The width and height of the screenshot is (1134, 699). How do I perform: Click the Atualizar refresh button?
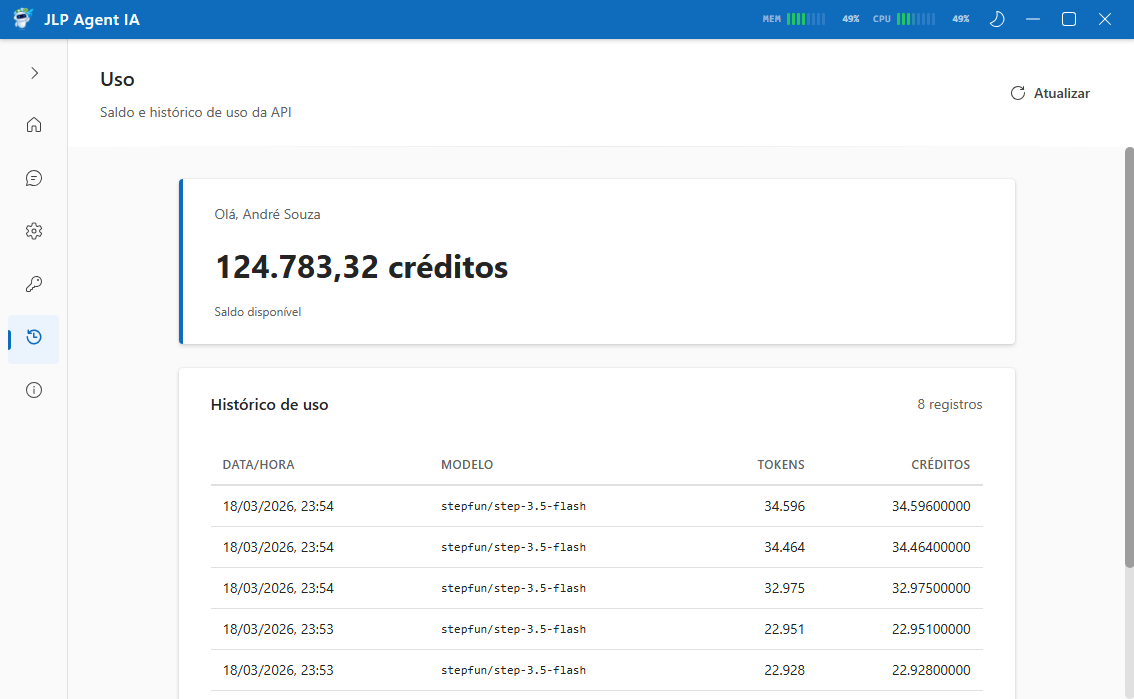pyautogui.click(x=1050, y=93)
